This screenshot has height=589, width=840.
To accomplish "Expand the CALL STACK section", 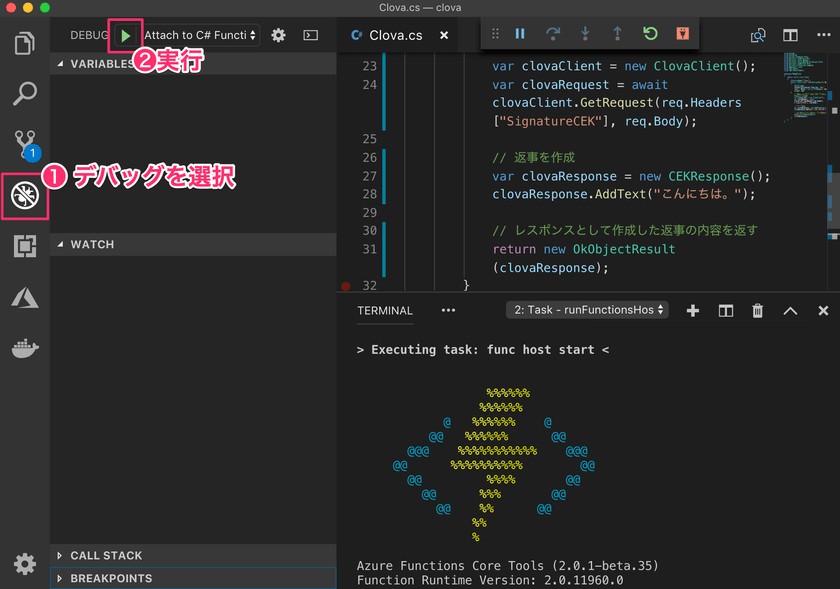I will [106, 555].
